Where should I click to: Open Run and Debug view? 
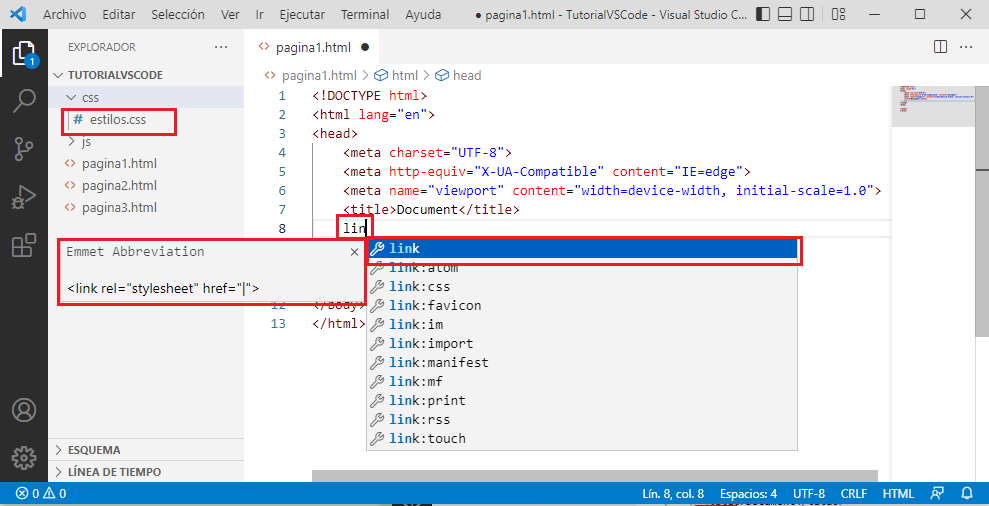coord(24,197)
